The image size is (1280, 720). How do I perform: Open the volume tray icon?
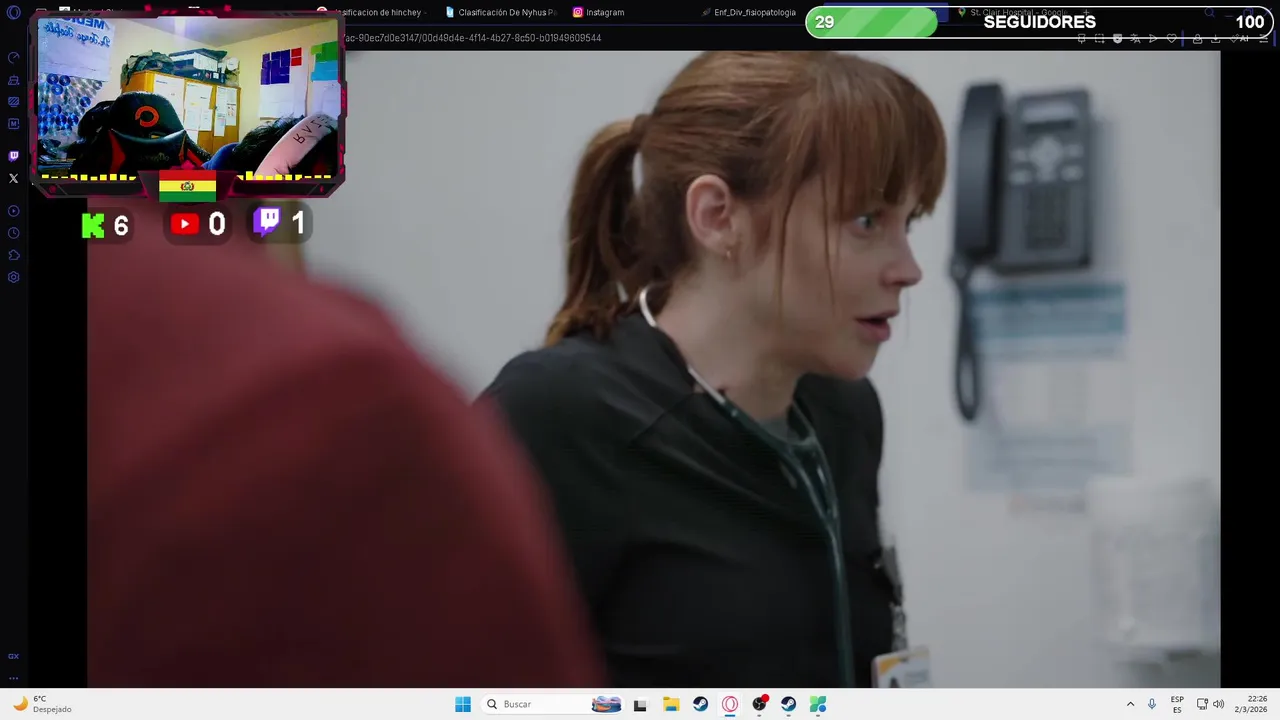1218,704
